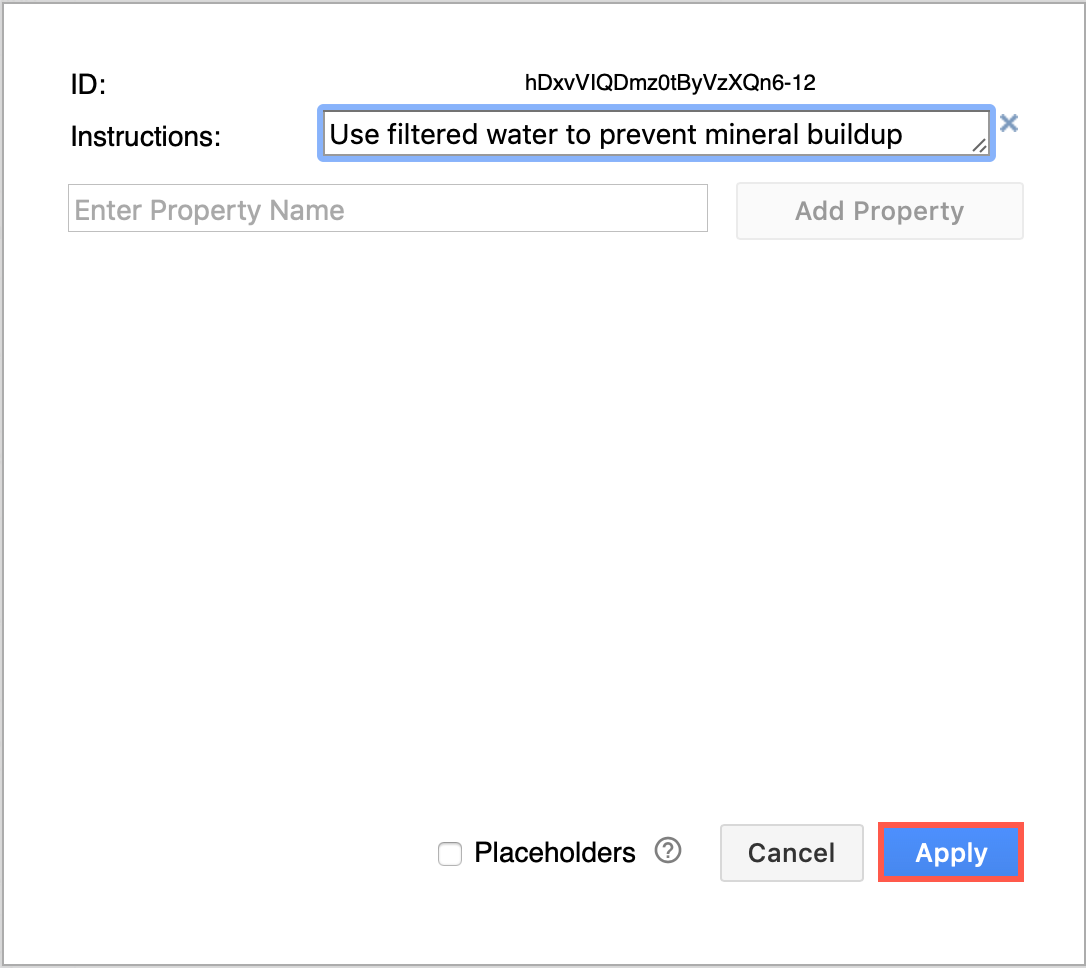Click the diagonal resize grip of the Instructions field
The height and width of the screenshot is (968, 1086).
[x=980, y=146]
